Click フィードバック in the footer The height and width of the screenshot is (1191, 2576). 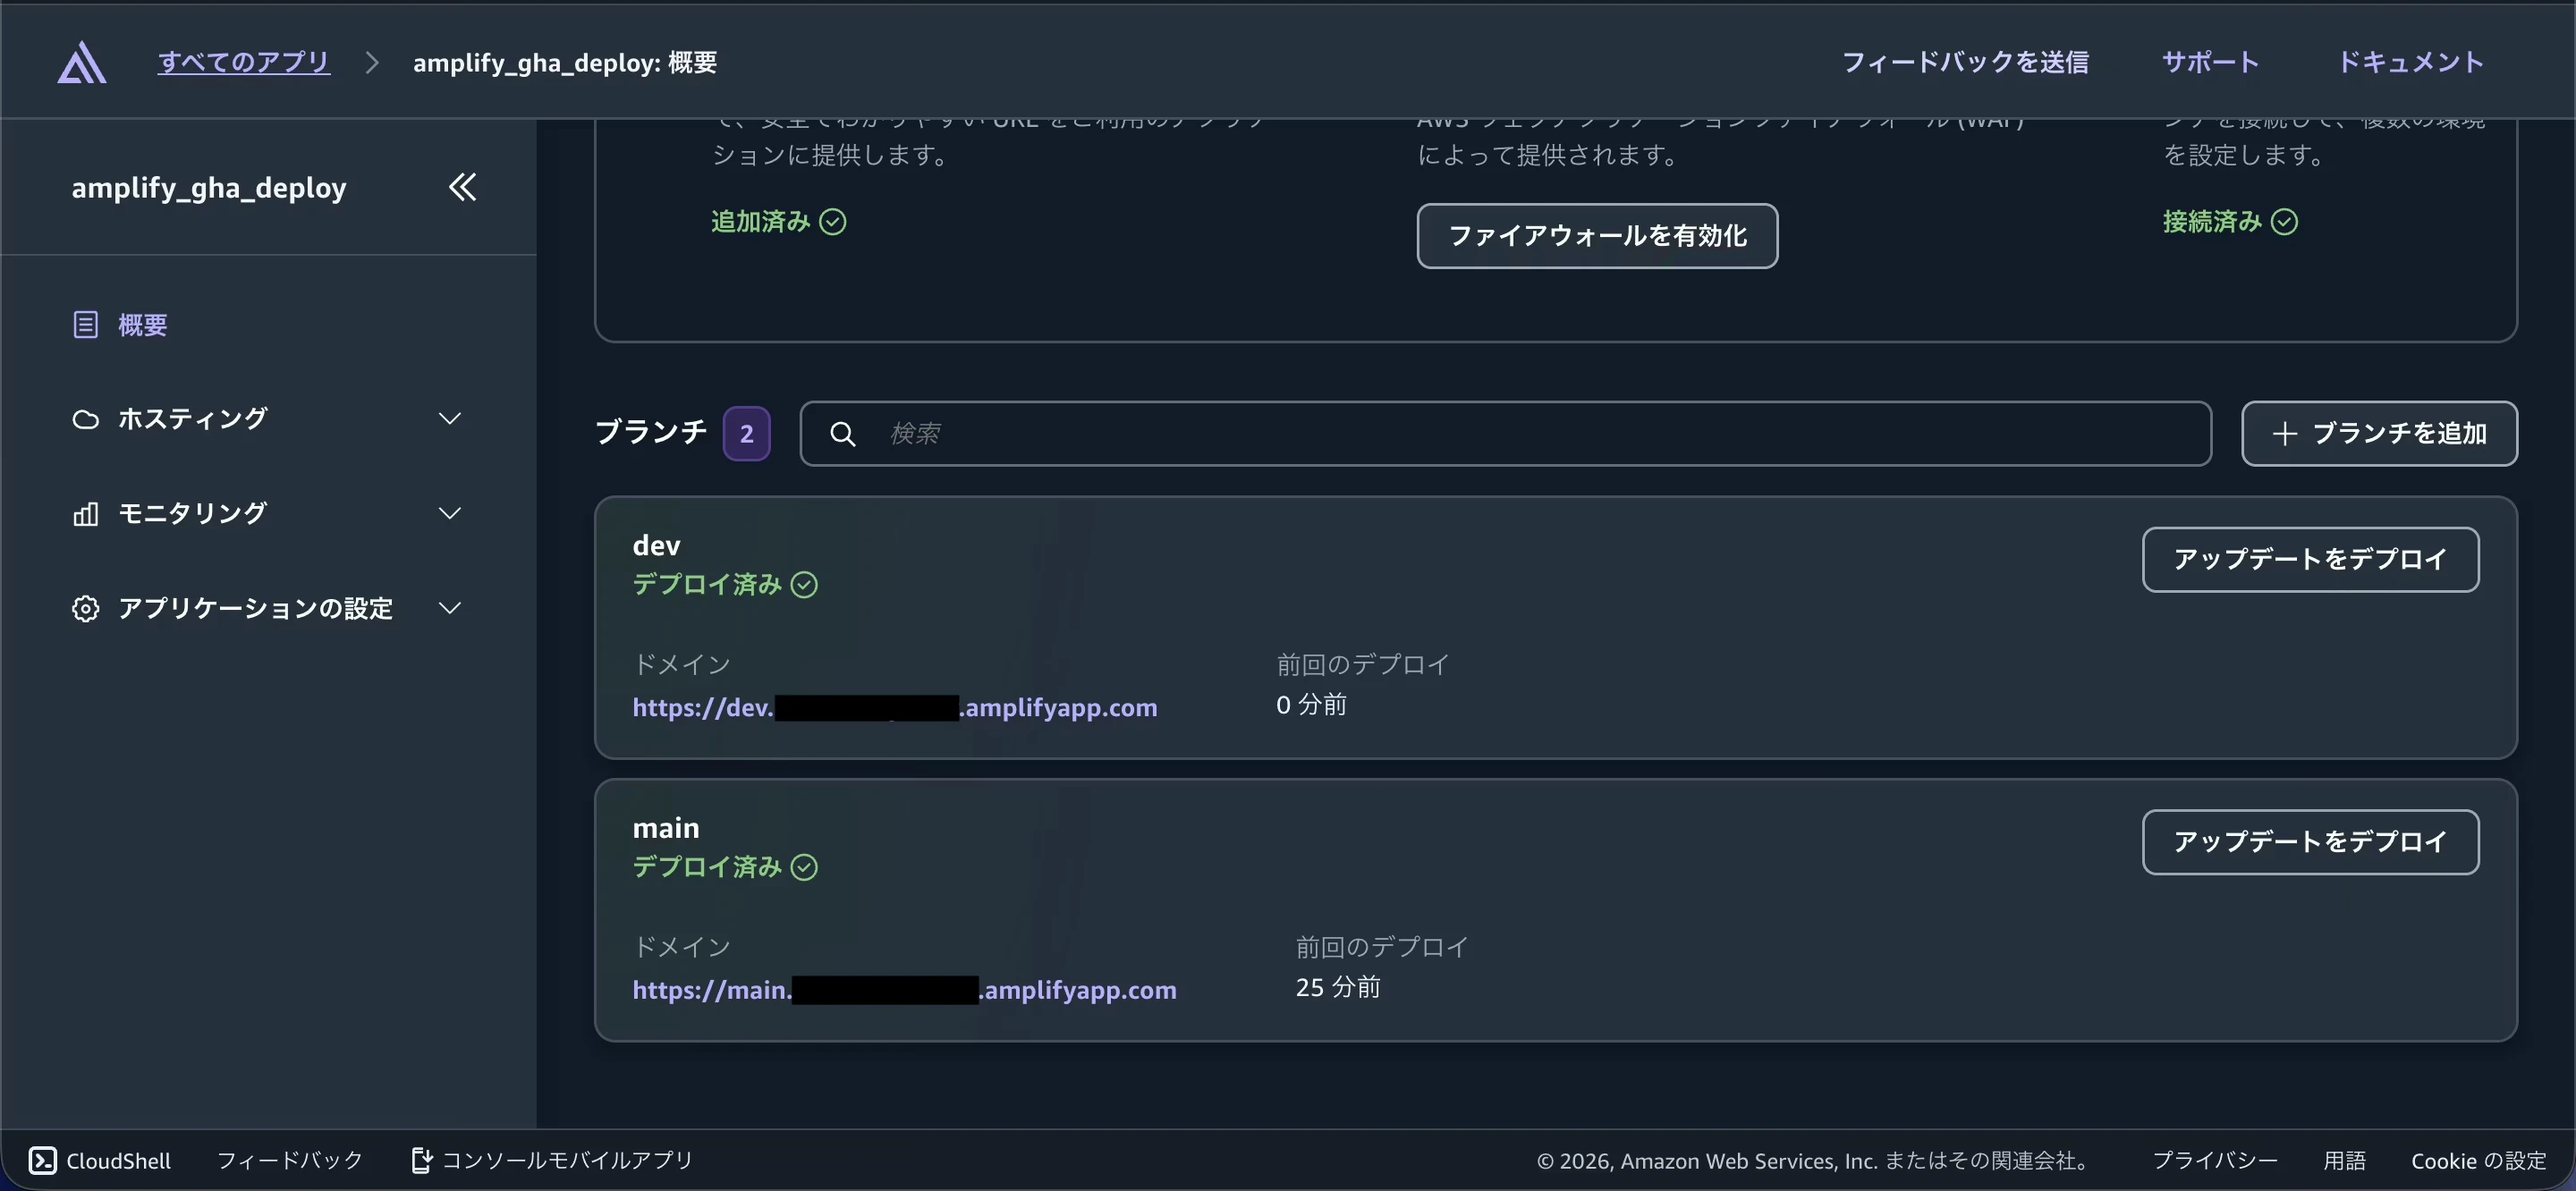click(x=290, y=1160)
